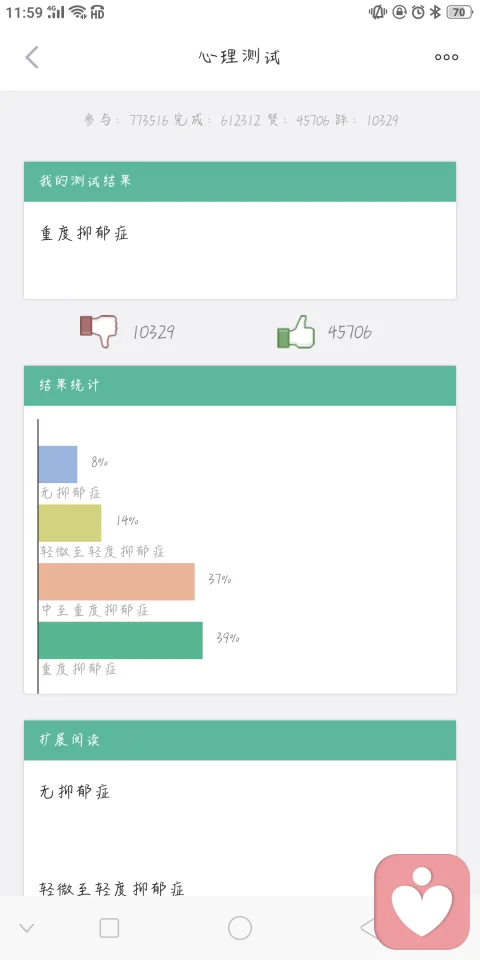Tap the recent apps square button

coord(109,928)
